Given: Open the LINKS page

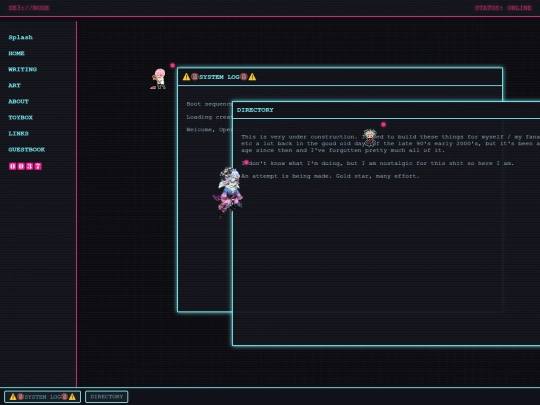Looking at the screenshot, I should (x=19, y=134).
